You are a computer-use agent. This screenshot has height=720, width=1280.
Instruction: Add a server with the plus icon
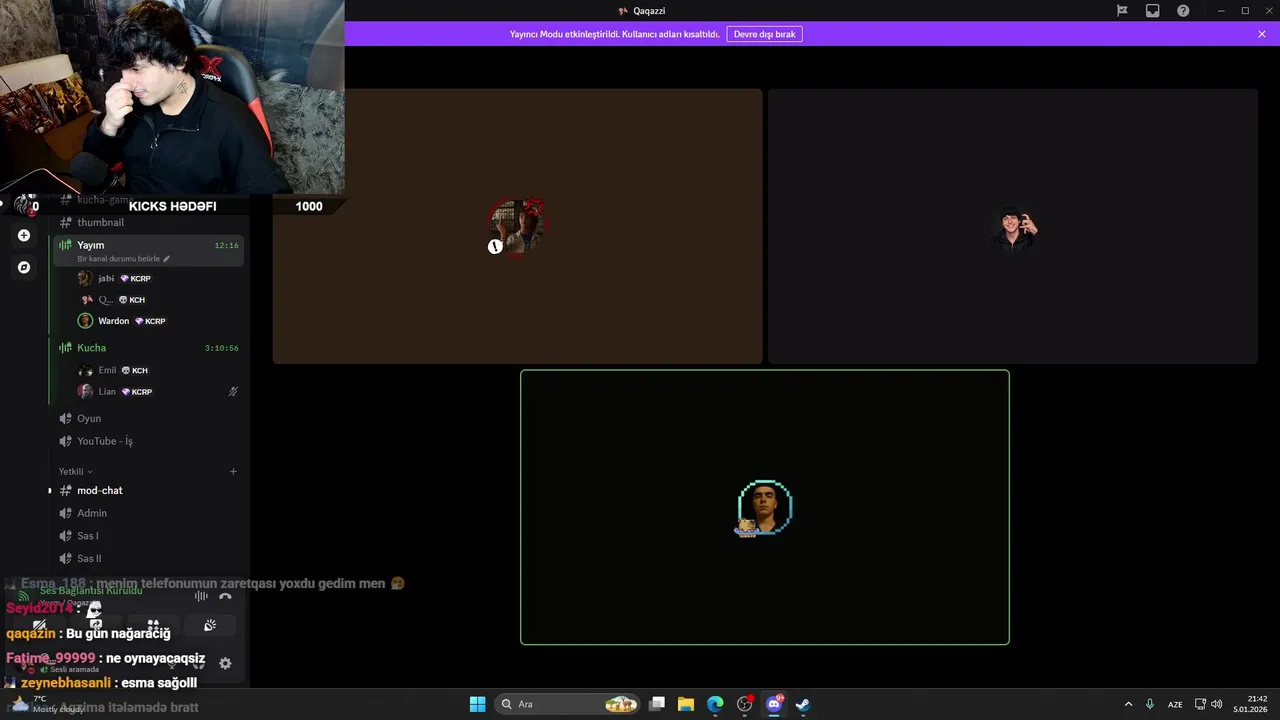(x=24, y=236)
